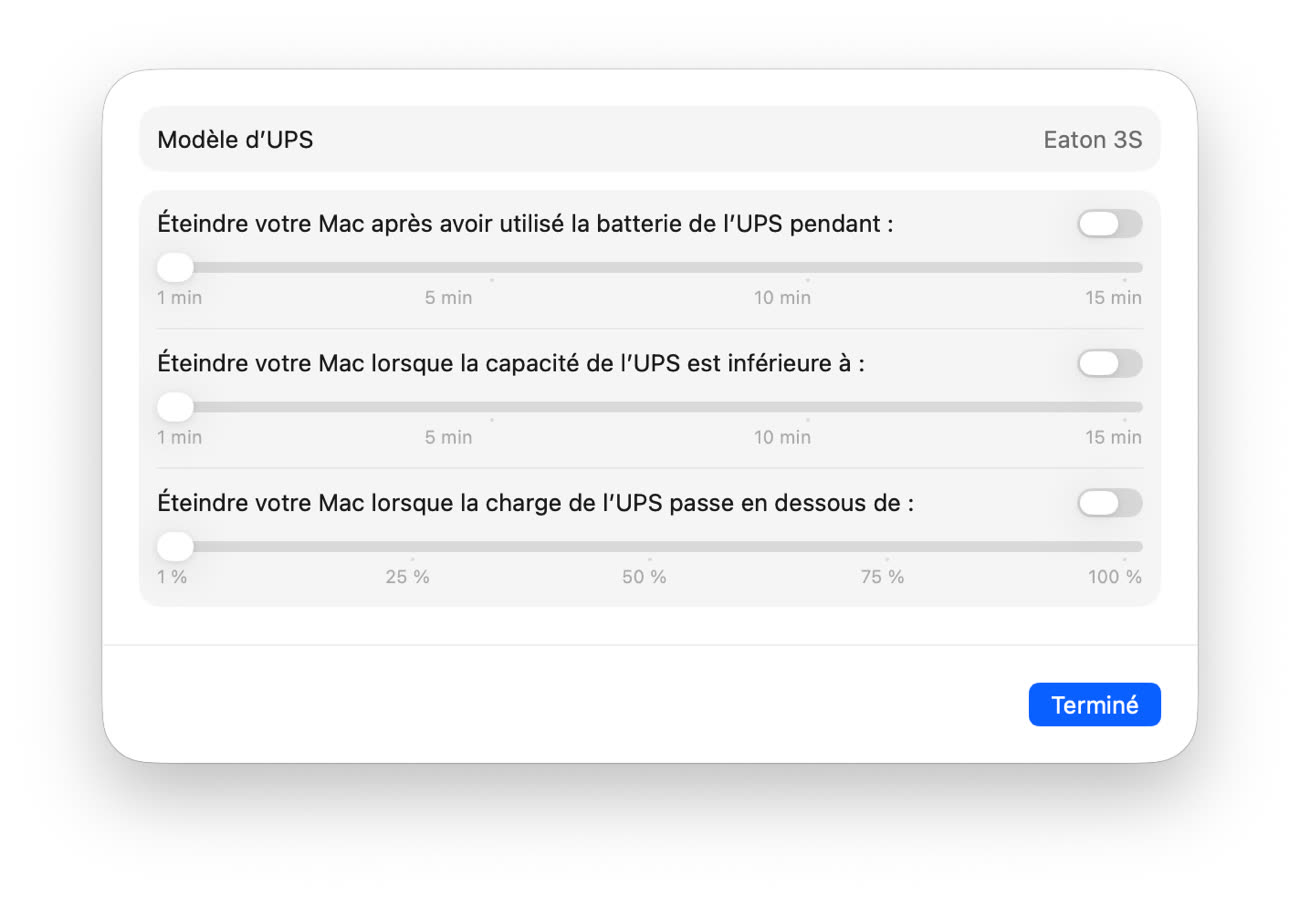
Task: Click the Modèle d'UPS label
Action: [x=235, y=140]
